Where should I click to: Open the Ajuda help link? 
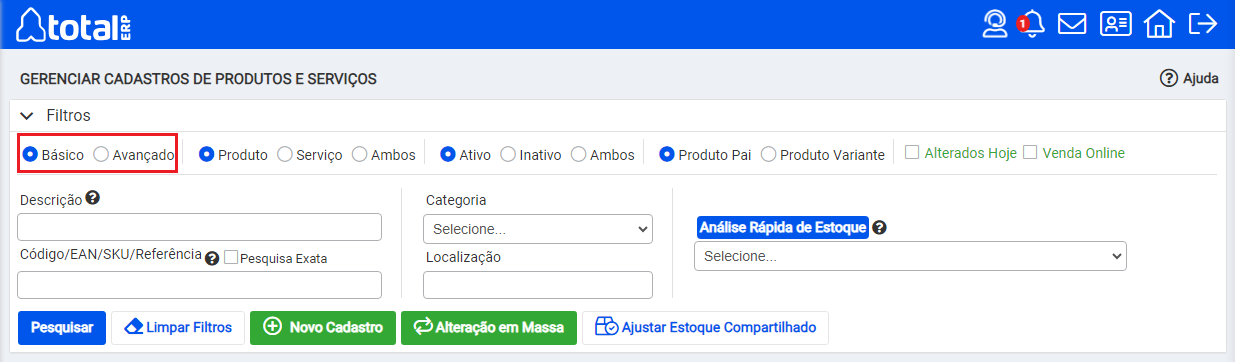coord(1190,78)
